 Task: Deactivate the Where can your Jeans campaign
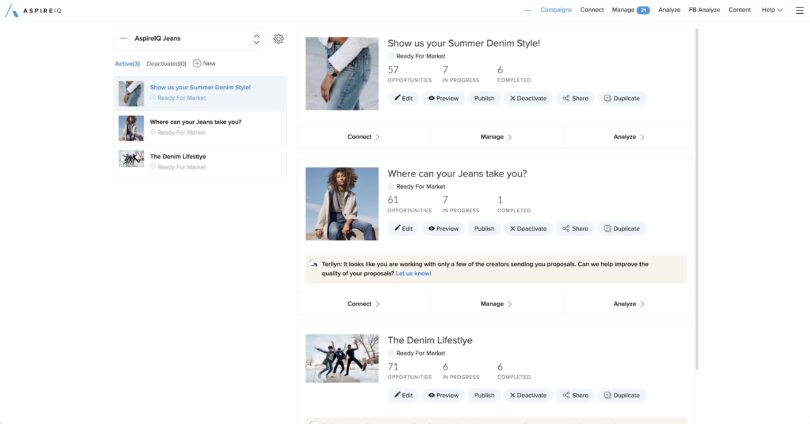[527, 228]
